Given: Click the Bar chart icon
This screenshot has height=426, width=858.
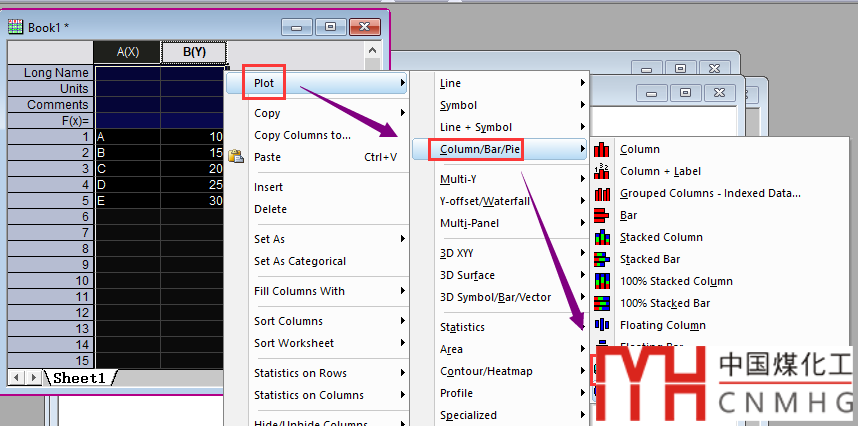Looking at the screenshot, I should (x=602, y=215).
